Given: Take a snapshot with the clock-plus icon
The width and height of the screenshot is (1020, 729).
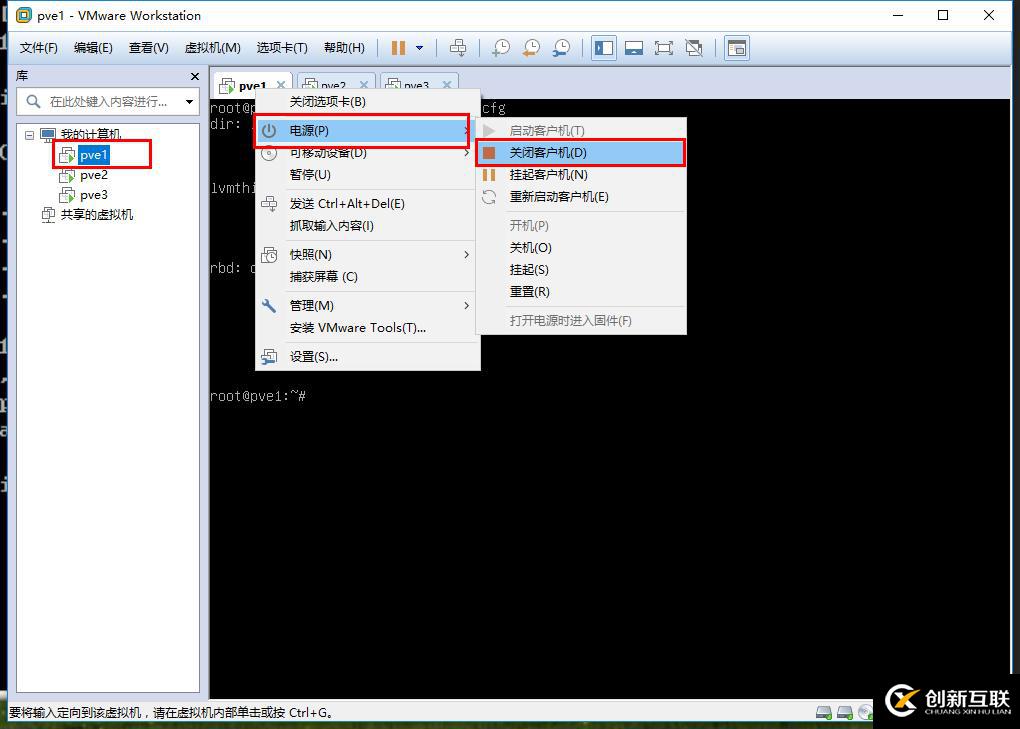Looking at the screenshot, I should tap(501, 47).
